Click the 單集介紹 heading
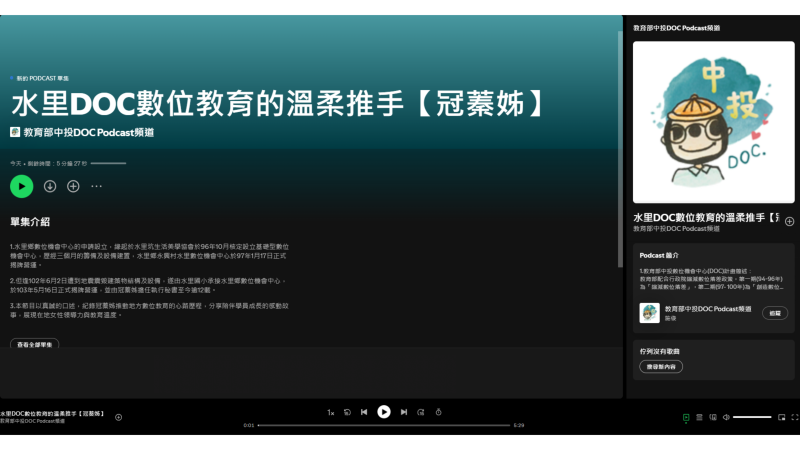The image size is (800, 450). coord(30,222)
